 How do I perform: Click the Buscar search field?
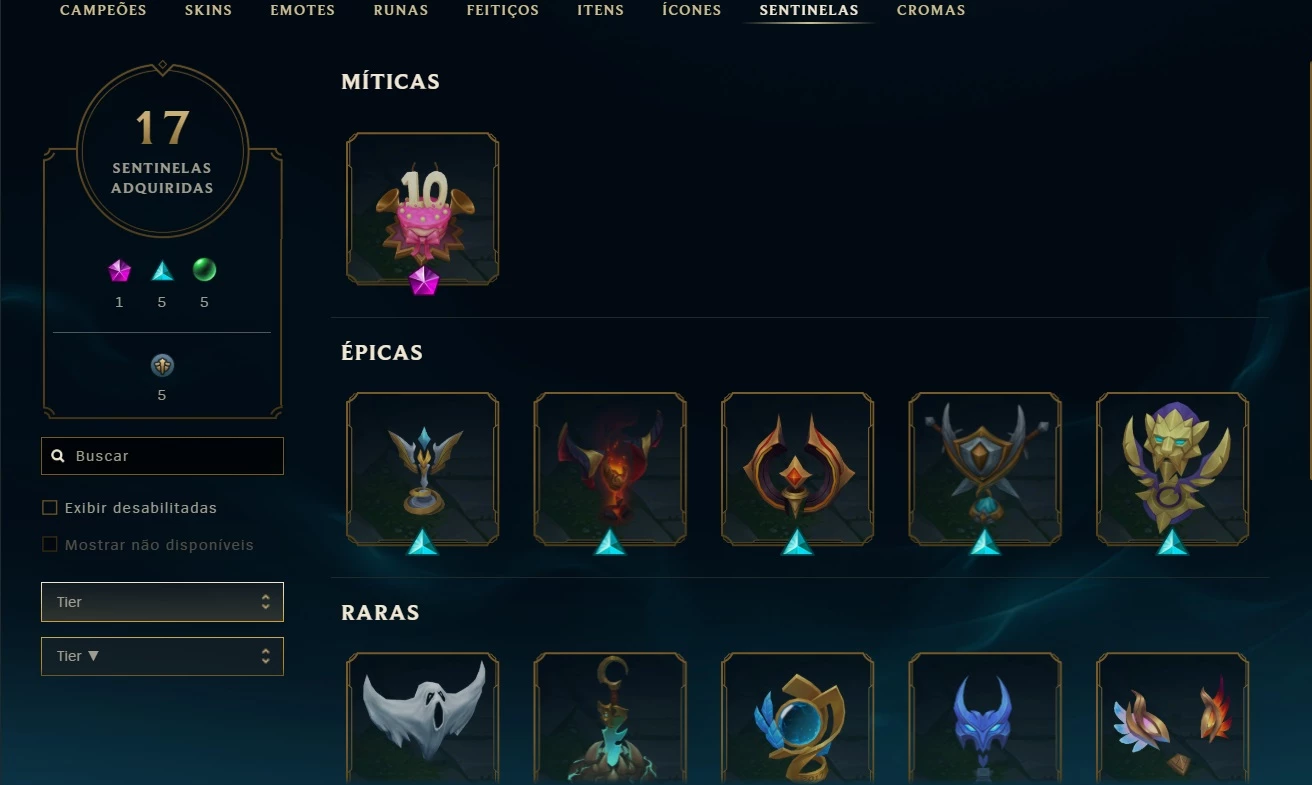162,456
